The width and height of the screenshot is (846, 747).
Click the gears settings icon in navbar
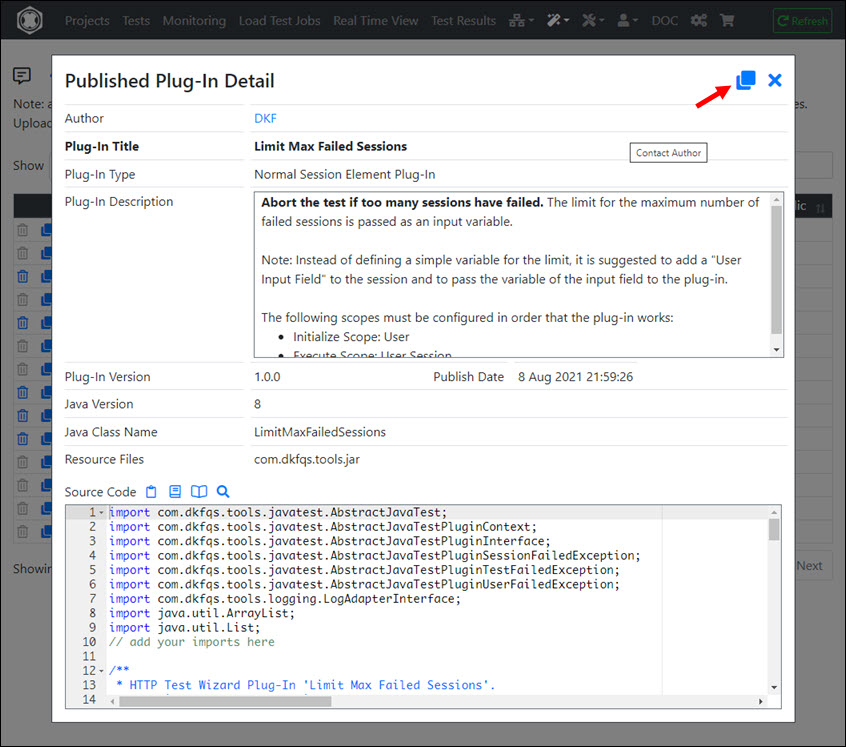pyautogui.click(x=699, y=21)
